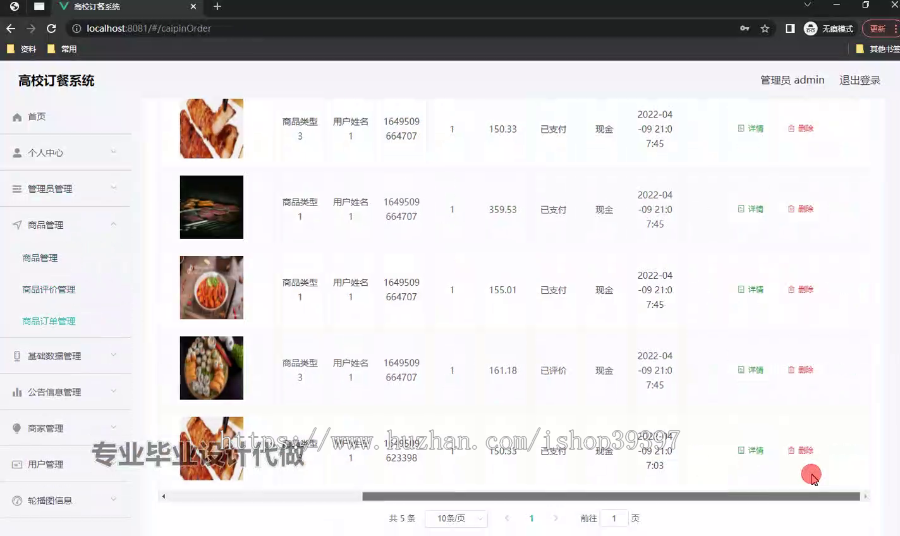Delete the 359.53 order
900x536 pixels.
(801, 209)
